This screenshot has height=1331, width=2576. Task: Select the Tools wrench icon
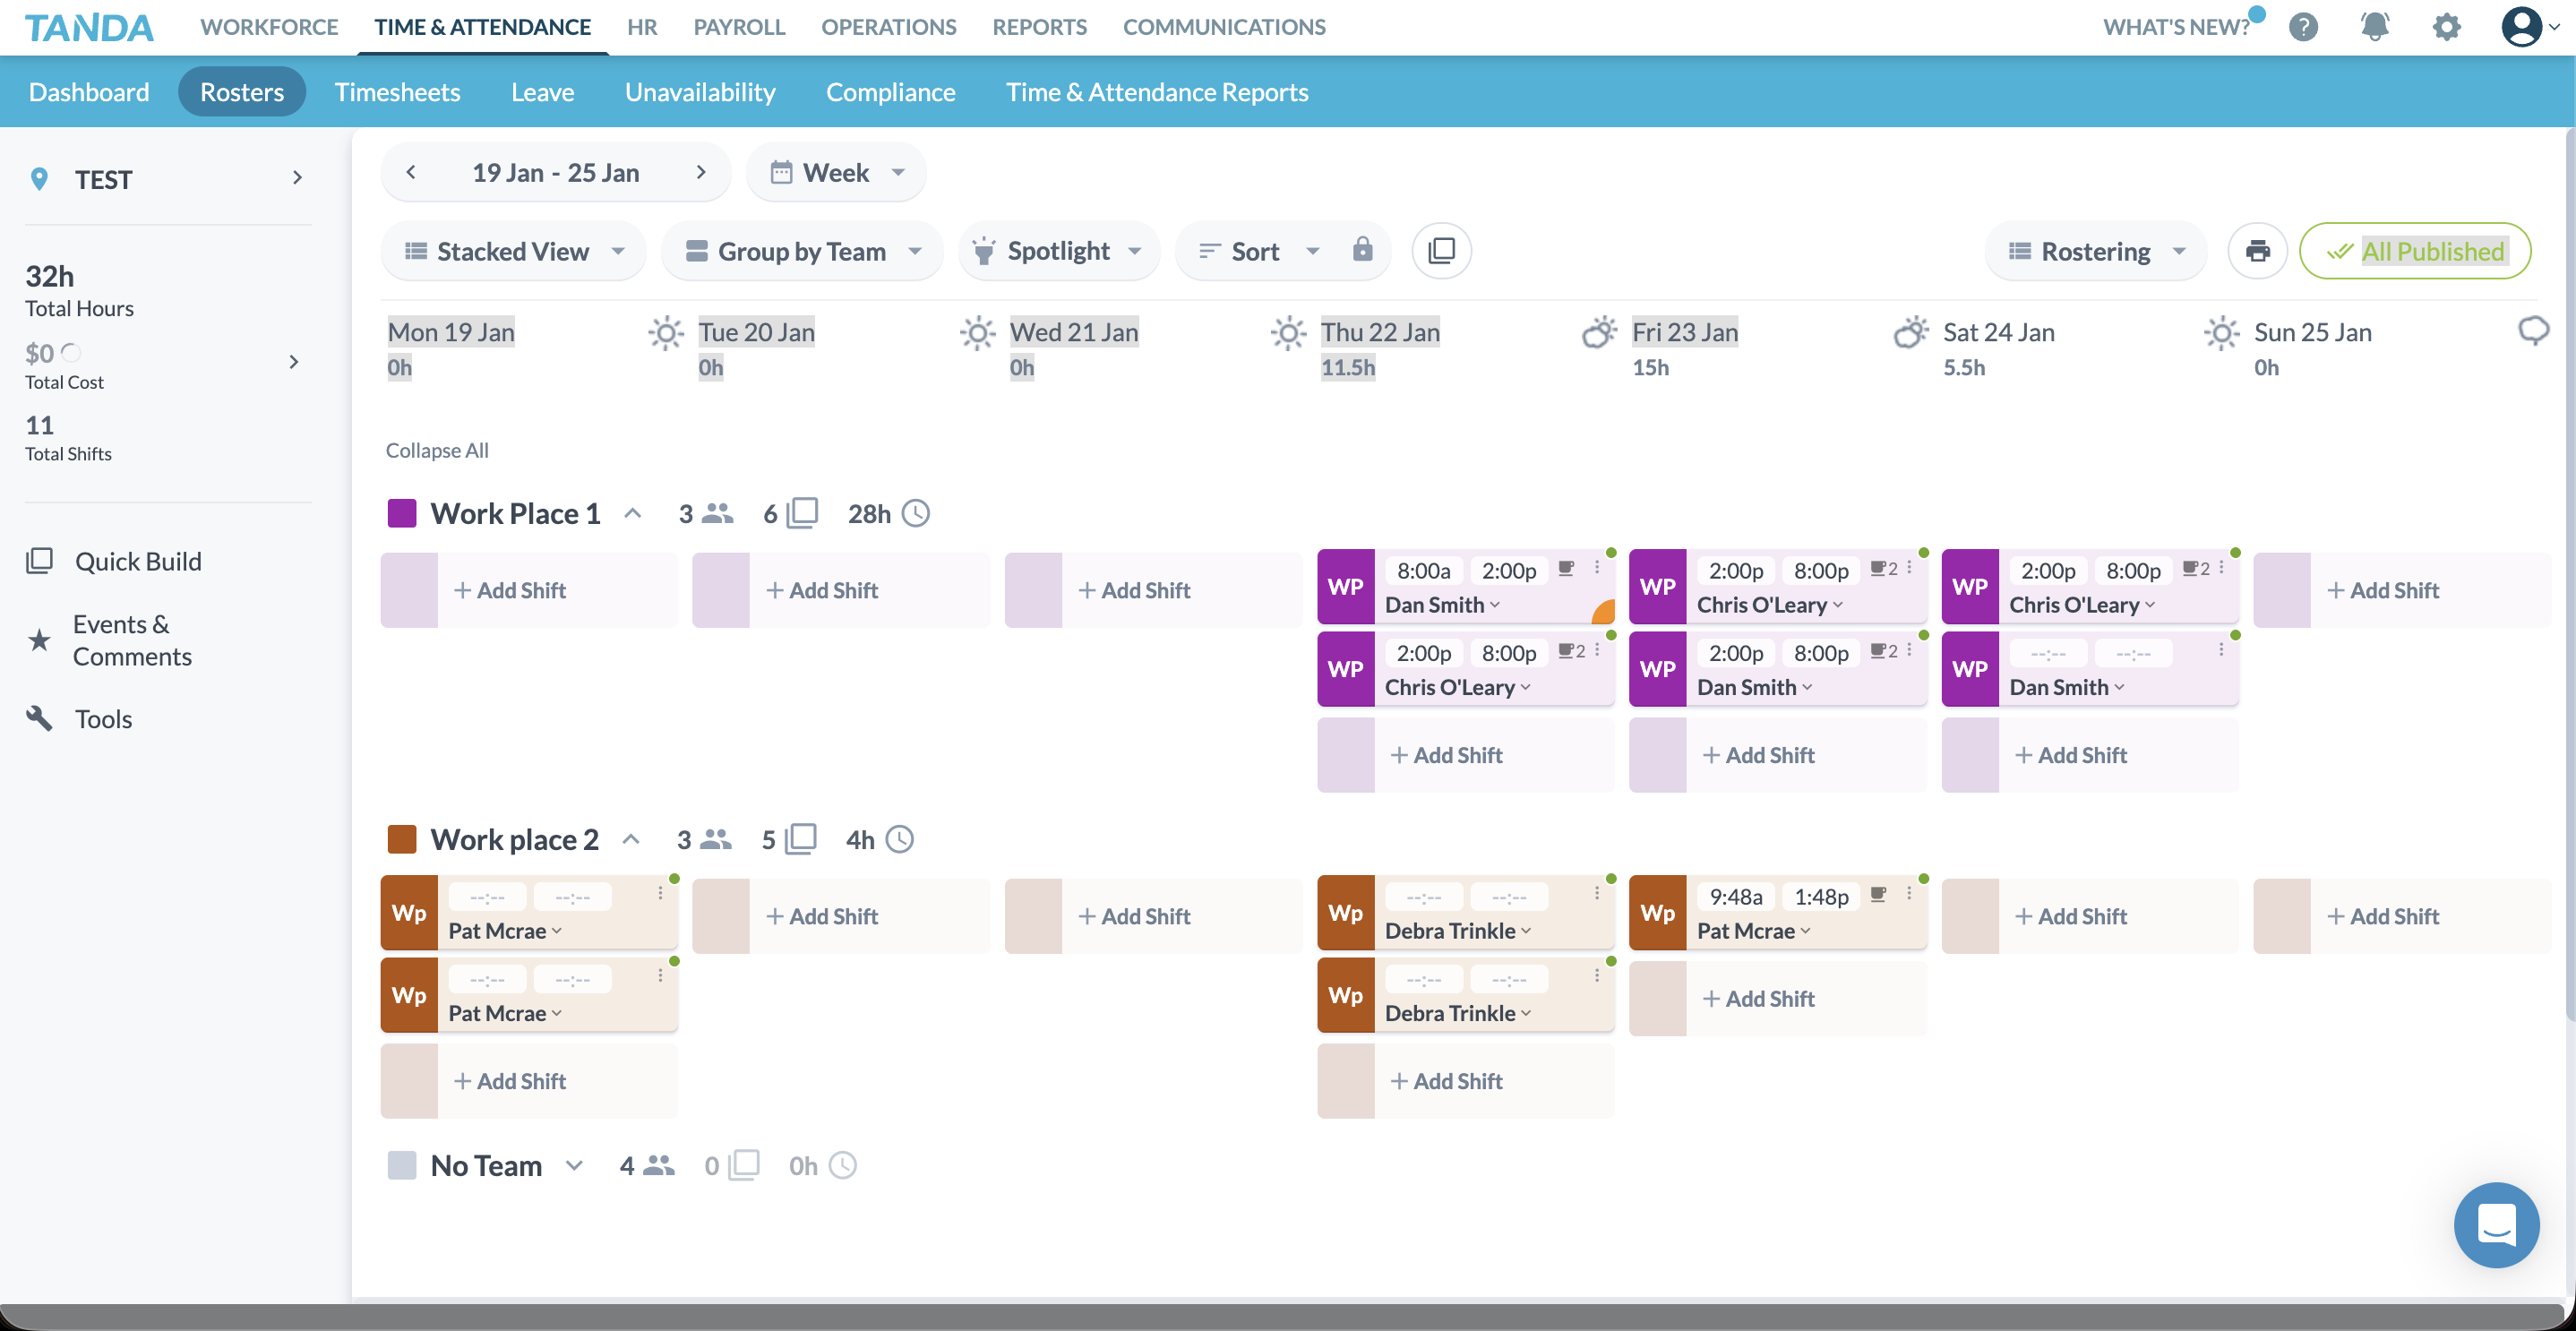[39, 718]
